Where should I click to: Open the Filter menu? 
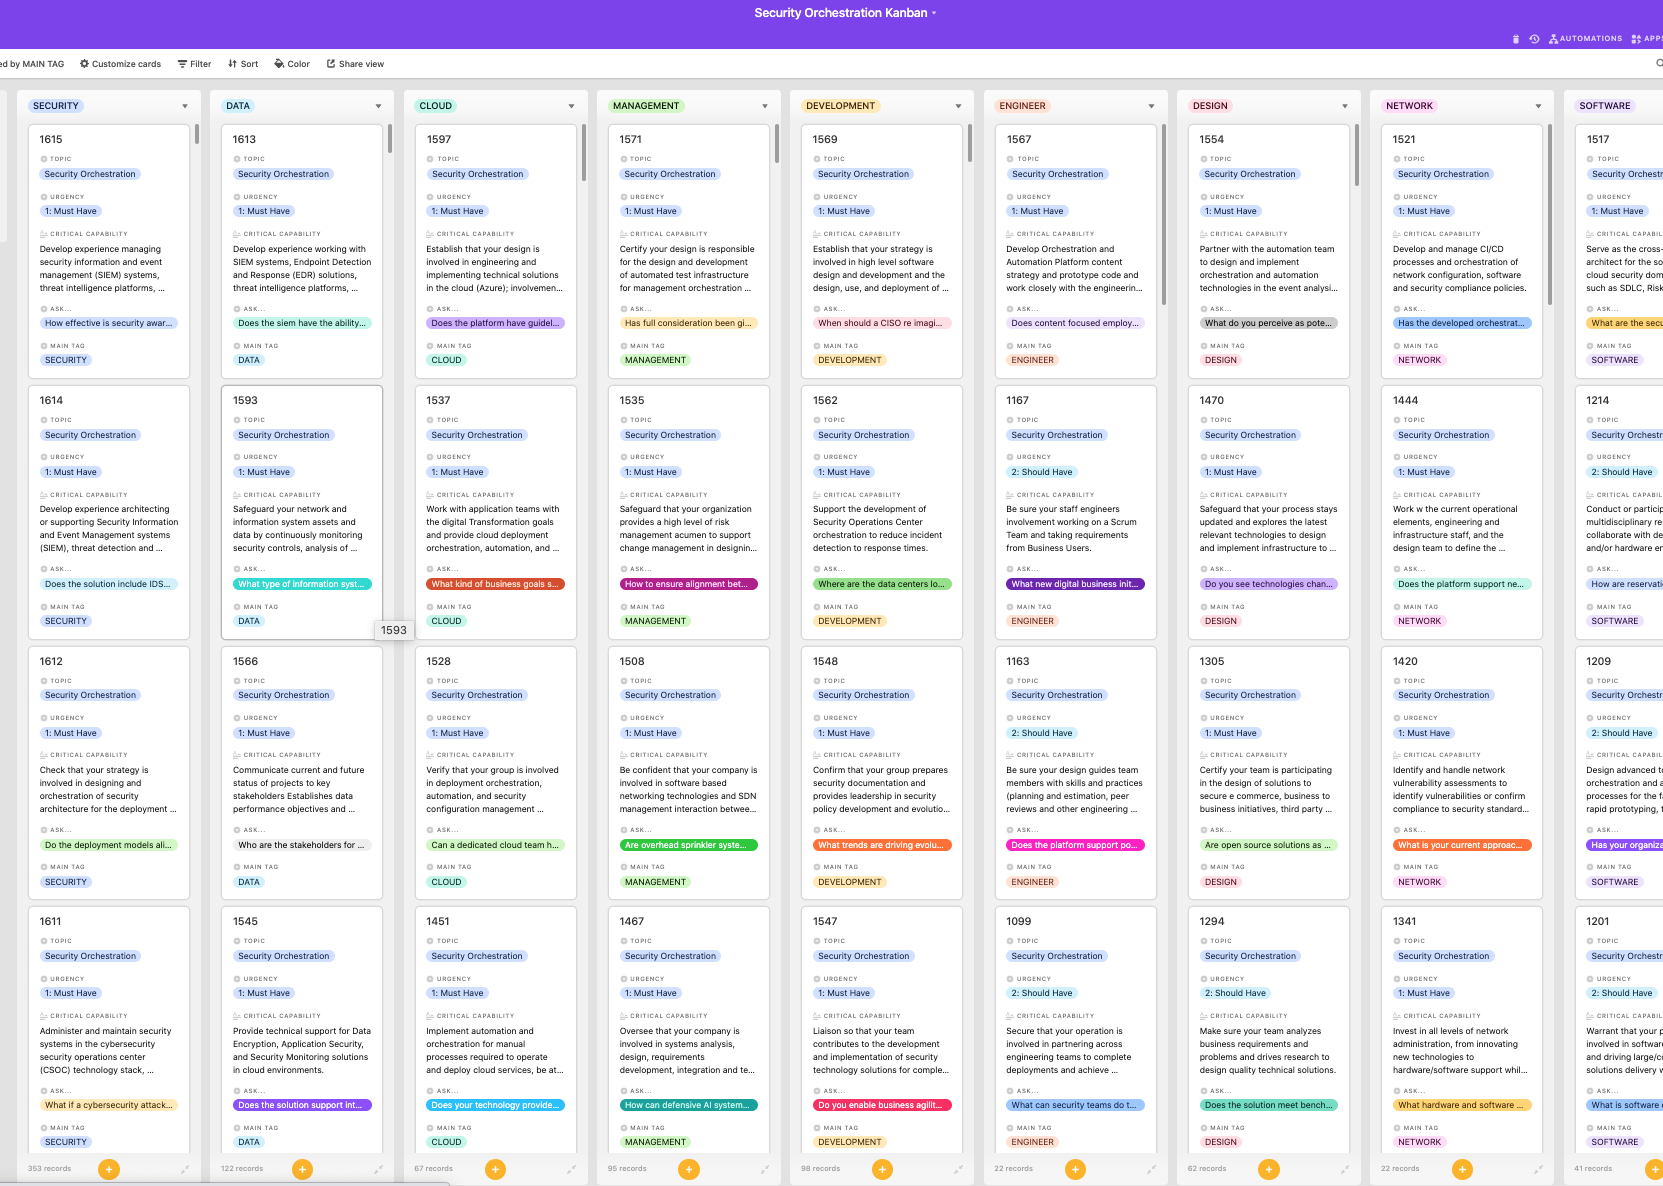point(195,64)
